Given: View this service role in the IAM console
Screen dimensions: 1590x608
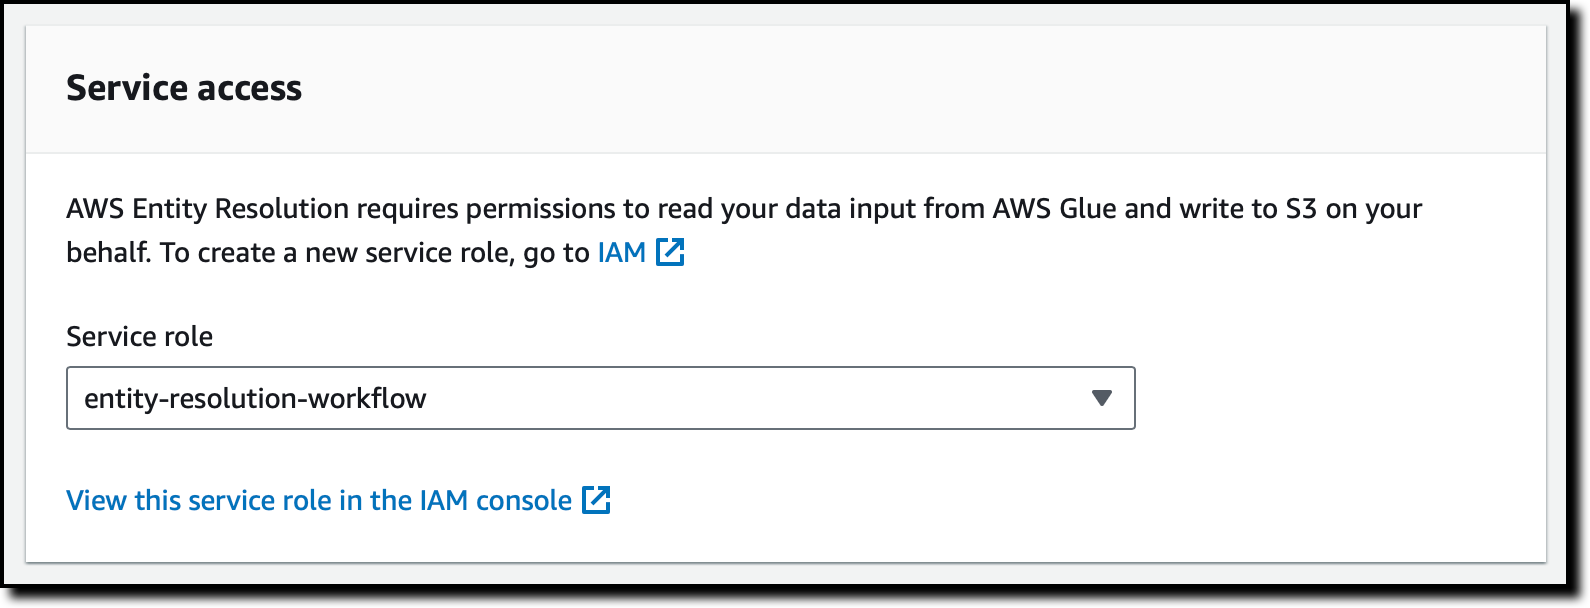Looking at the screenshot, I should click(x=319, y=500).
